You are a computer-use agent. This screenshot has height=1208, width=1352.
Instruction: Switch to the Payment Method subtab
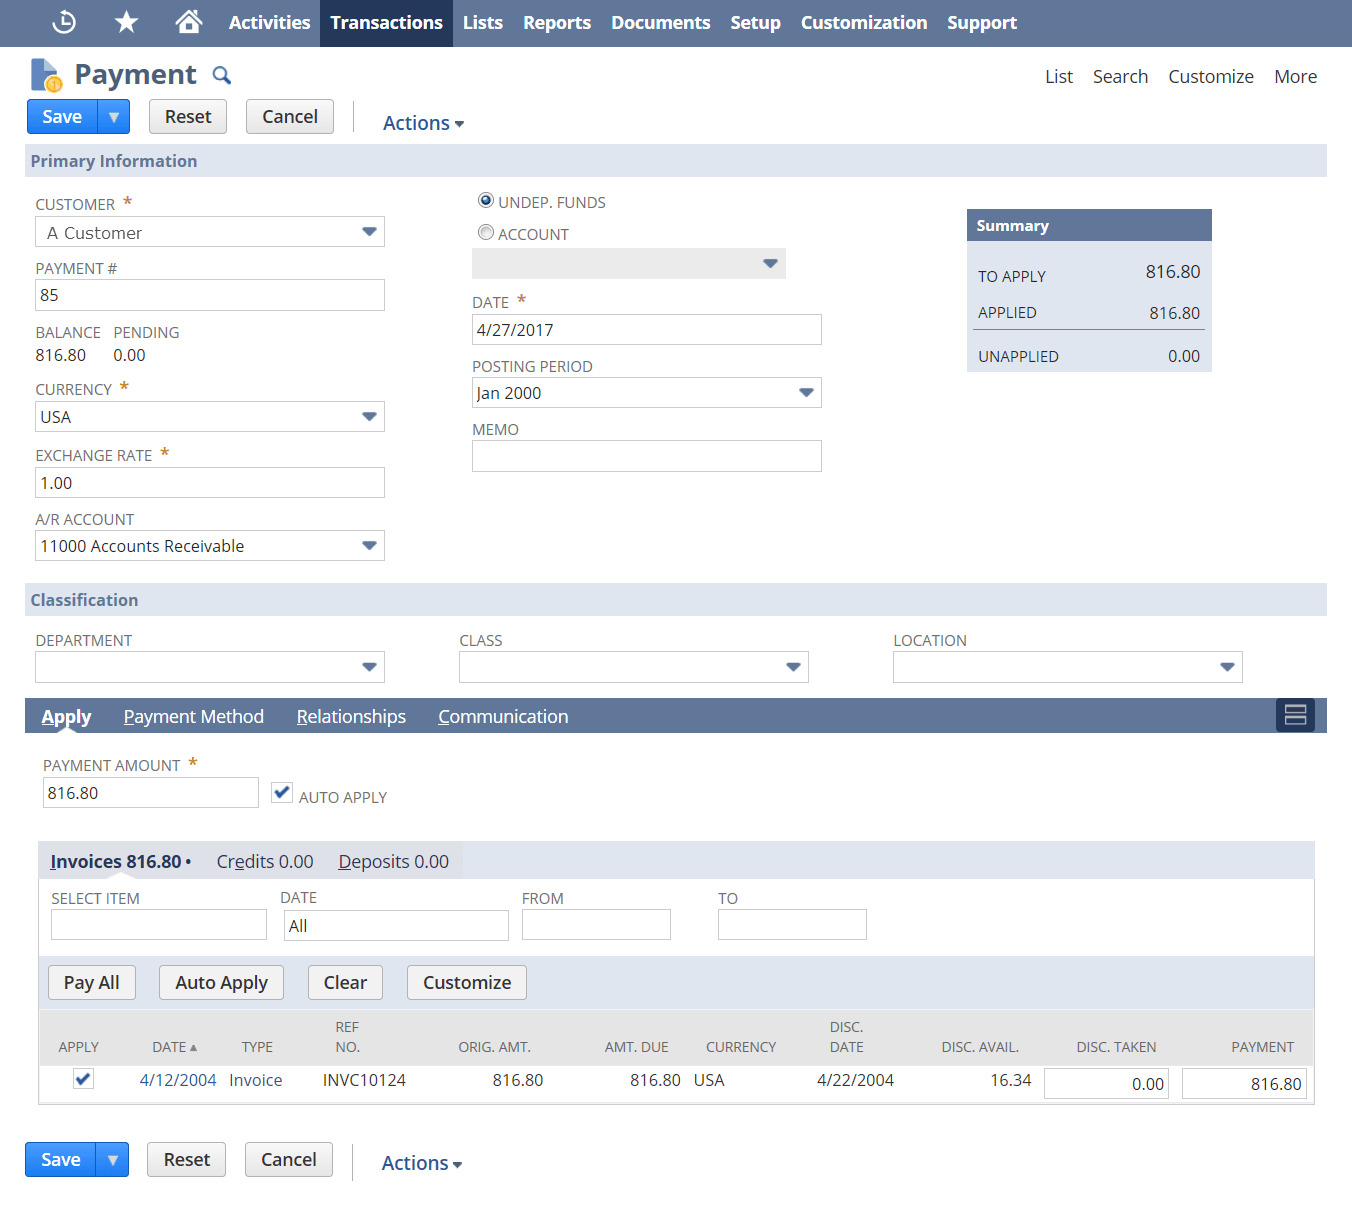pos(194,716)
